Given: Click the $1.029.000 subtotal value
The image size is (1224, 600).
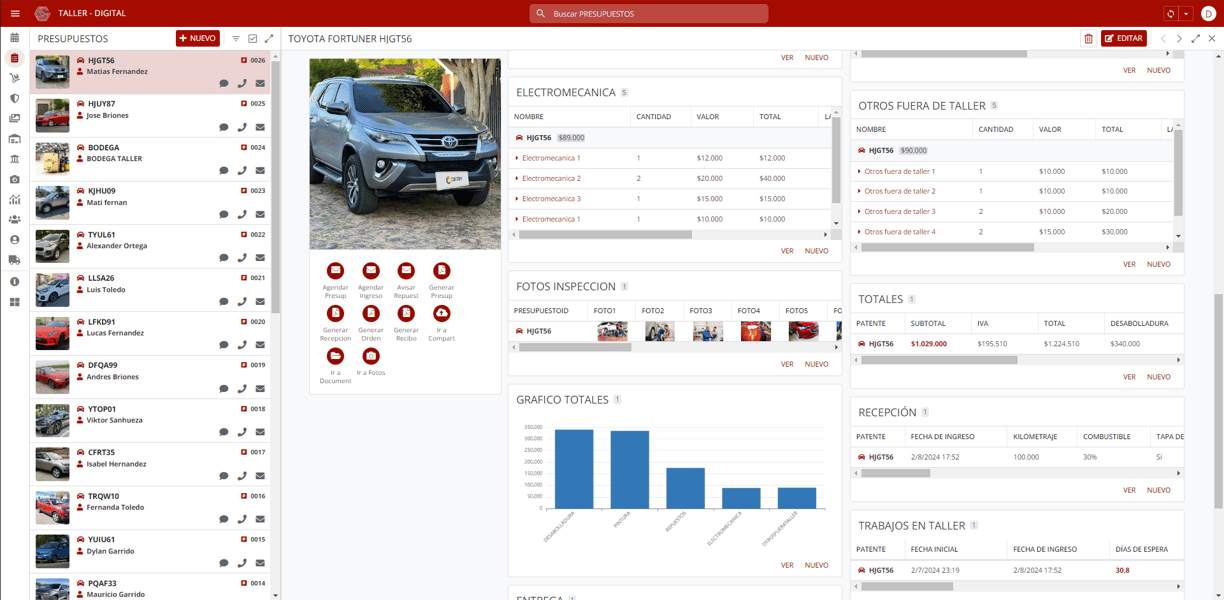Looking at the screenshot, I should (928, 343).
